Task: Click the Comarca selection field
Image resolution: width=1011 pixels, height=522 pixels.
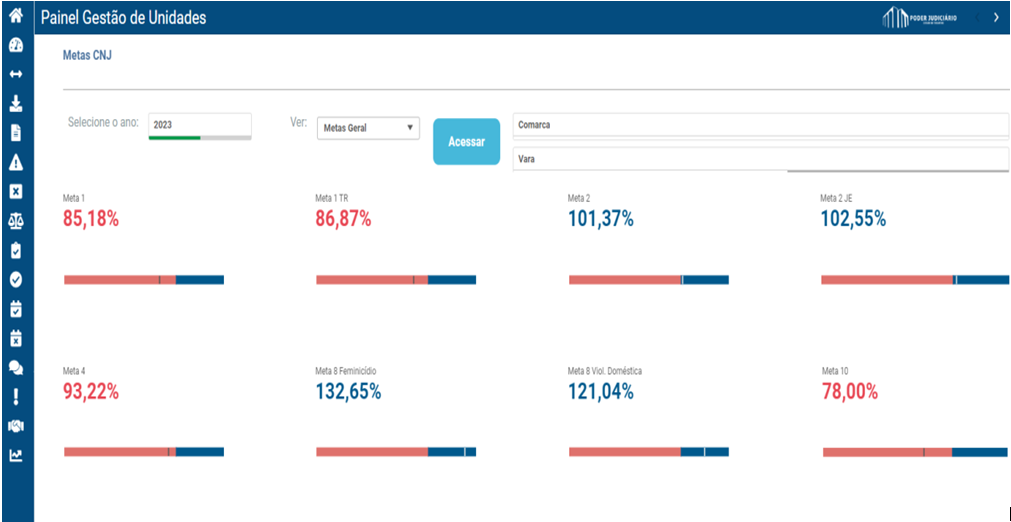Action: pos(760,125)
